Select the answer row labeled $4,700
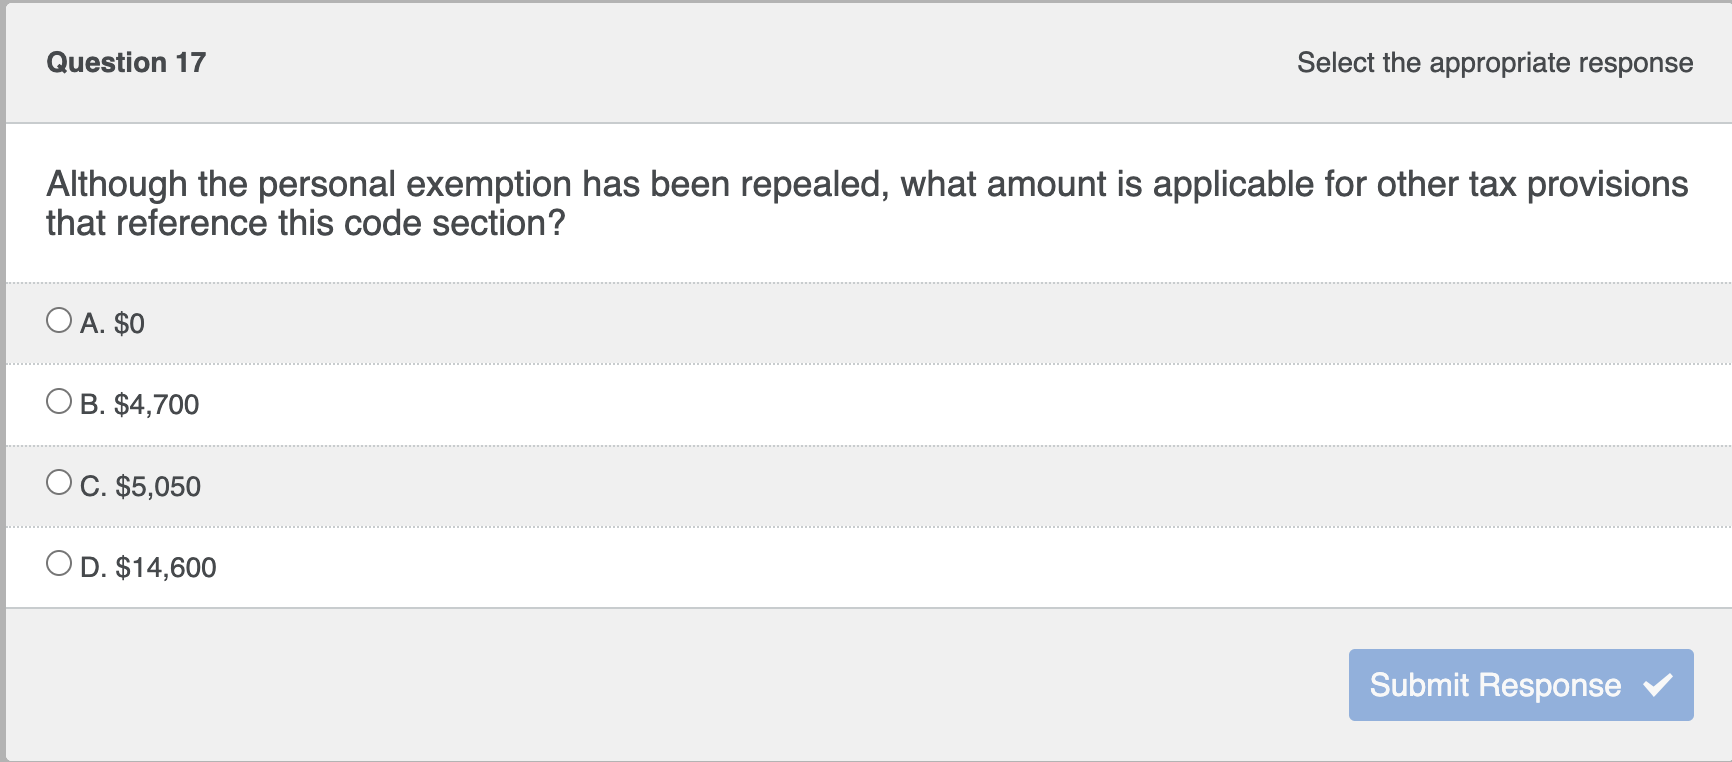 point(400,404)
